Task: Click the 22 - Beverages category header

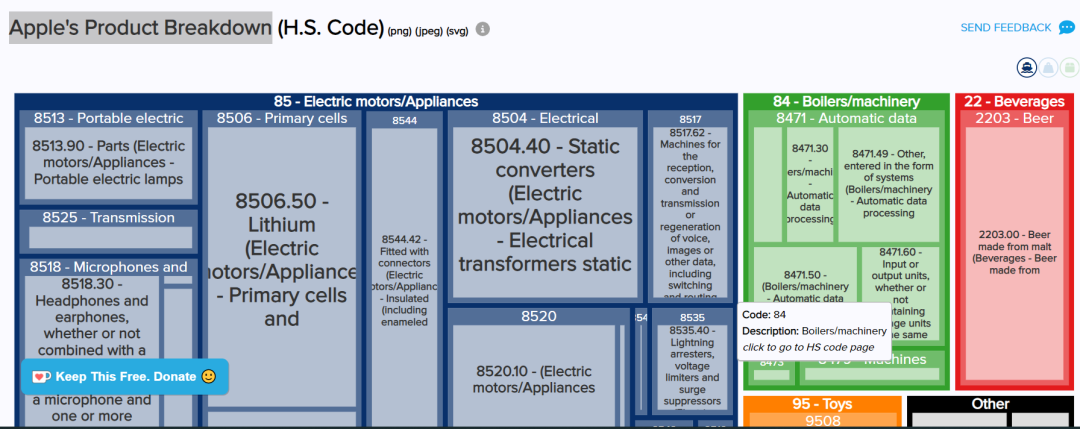Action: [1015, 101]
